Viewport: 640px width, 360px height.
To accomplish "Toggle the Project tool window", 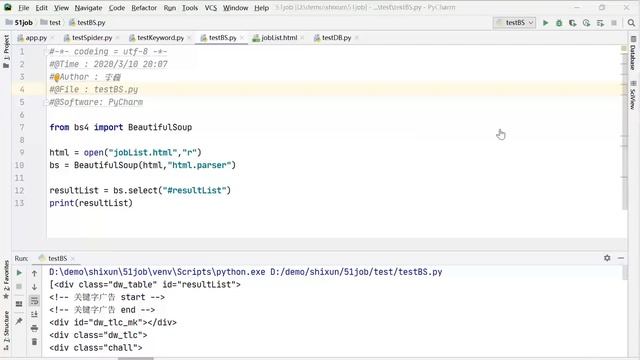I will (6, 51).
